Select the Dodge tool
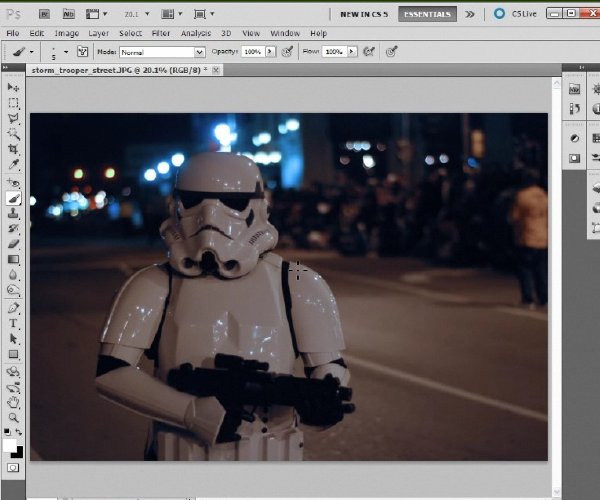Screen dimensions: 600x500 click(13, 290)
